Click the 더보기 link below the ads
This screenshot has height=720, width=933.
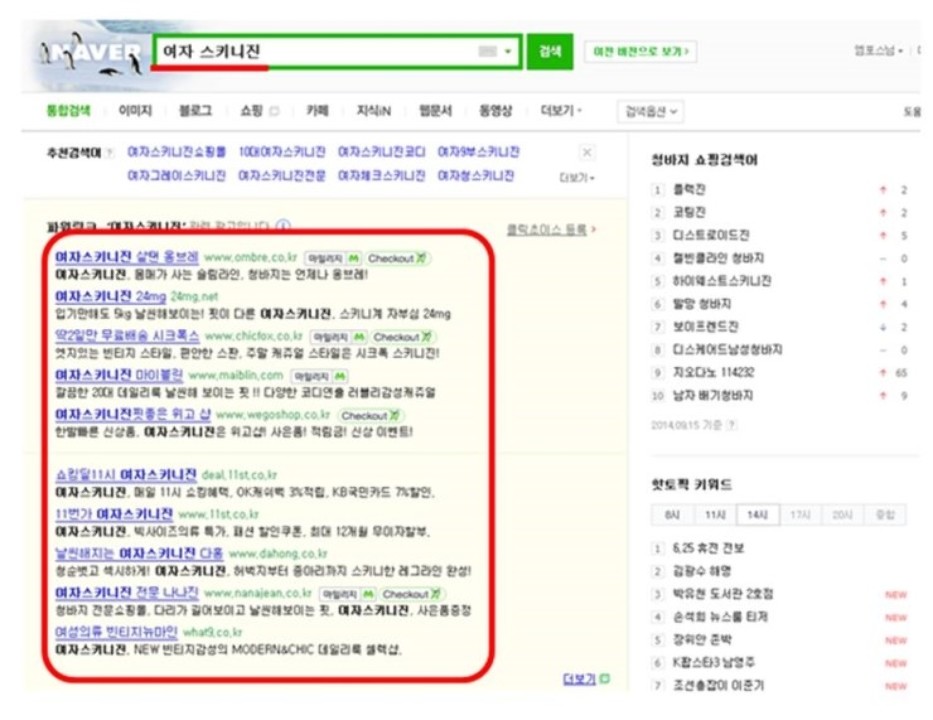pyautogui.click(x=579, y=679)
